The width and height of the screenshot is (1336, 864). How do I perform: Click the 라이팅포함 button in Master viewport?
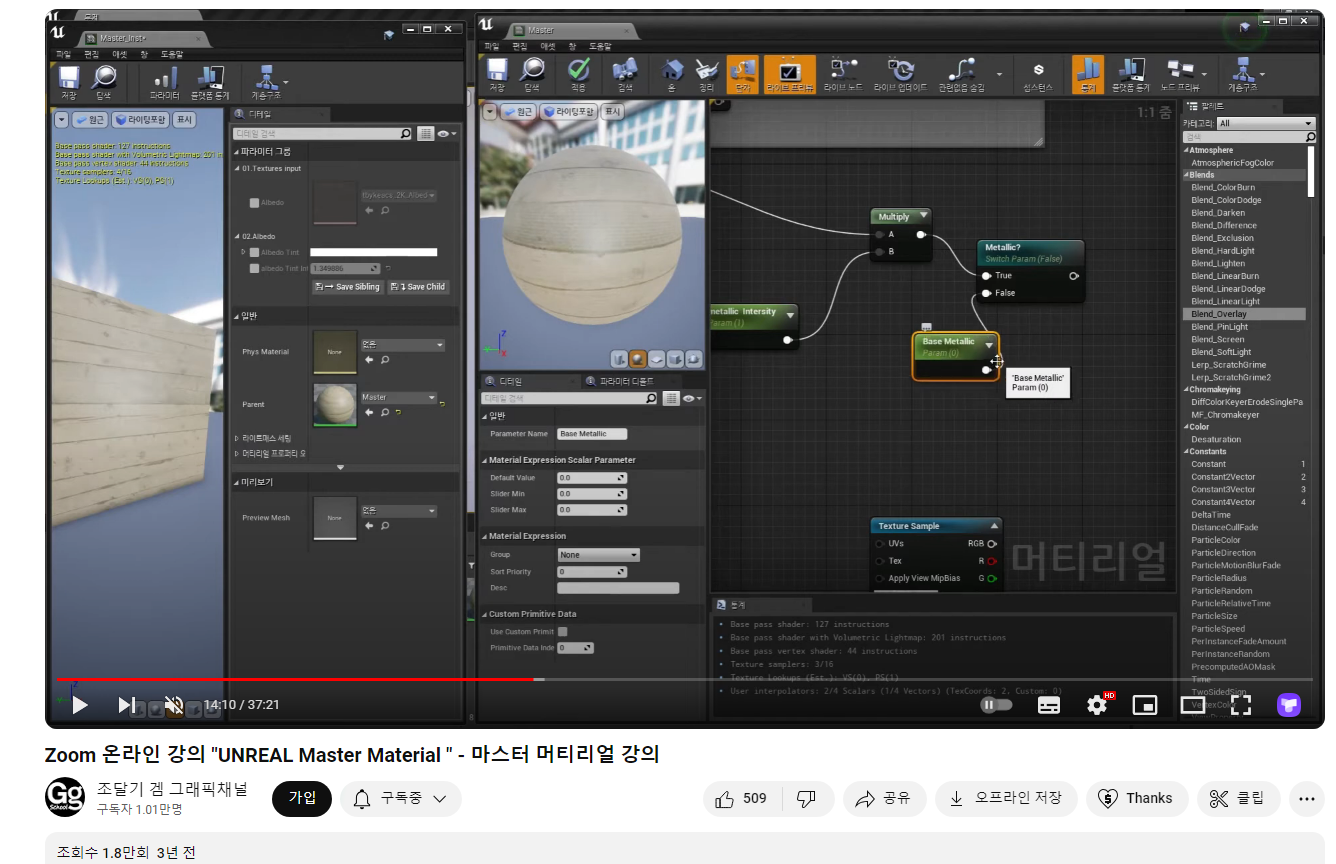point(568,112)
